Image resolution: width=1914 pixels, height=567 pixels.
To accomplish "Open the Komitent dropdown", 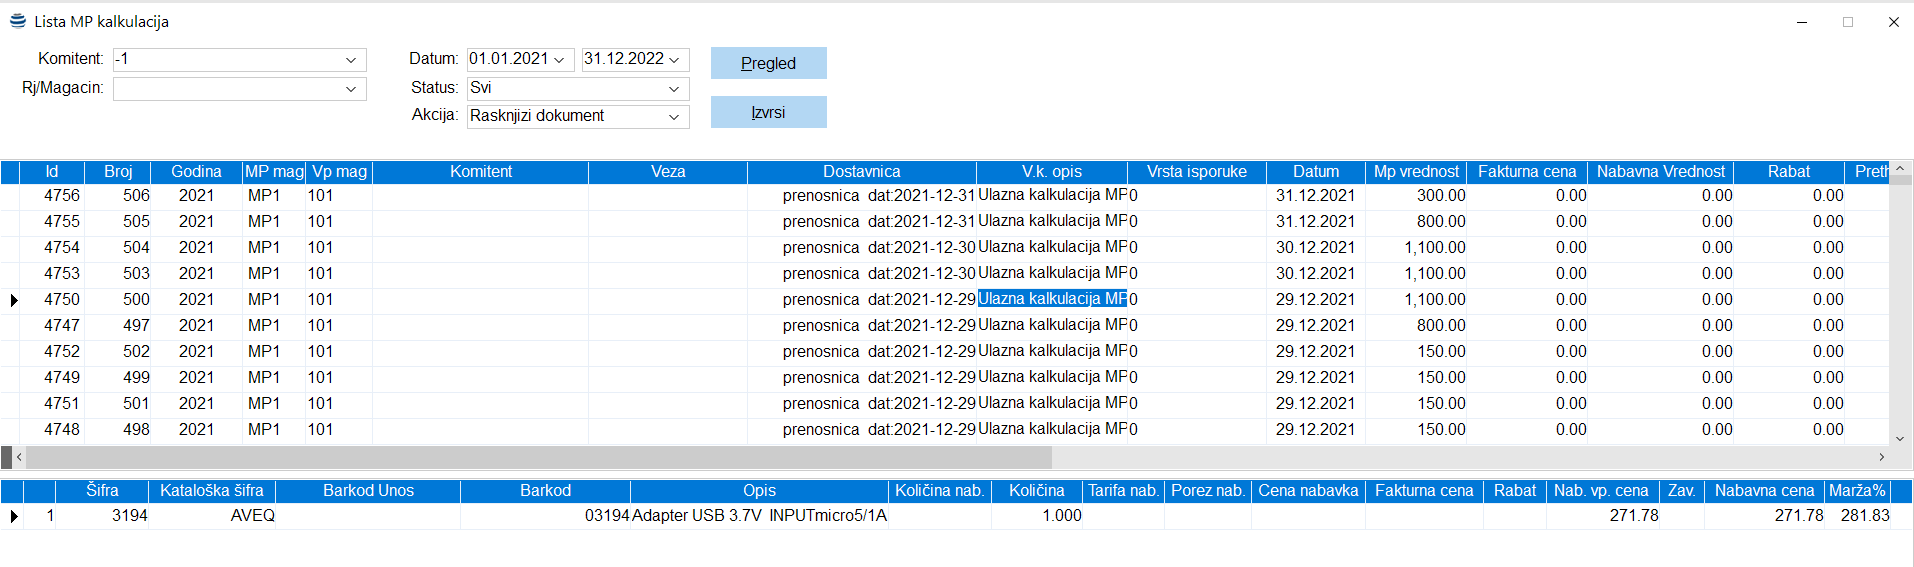I will tap(351, 60).
